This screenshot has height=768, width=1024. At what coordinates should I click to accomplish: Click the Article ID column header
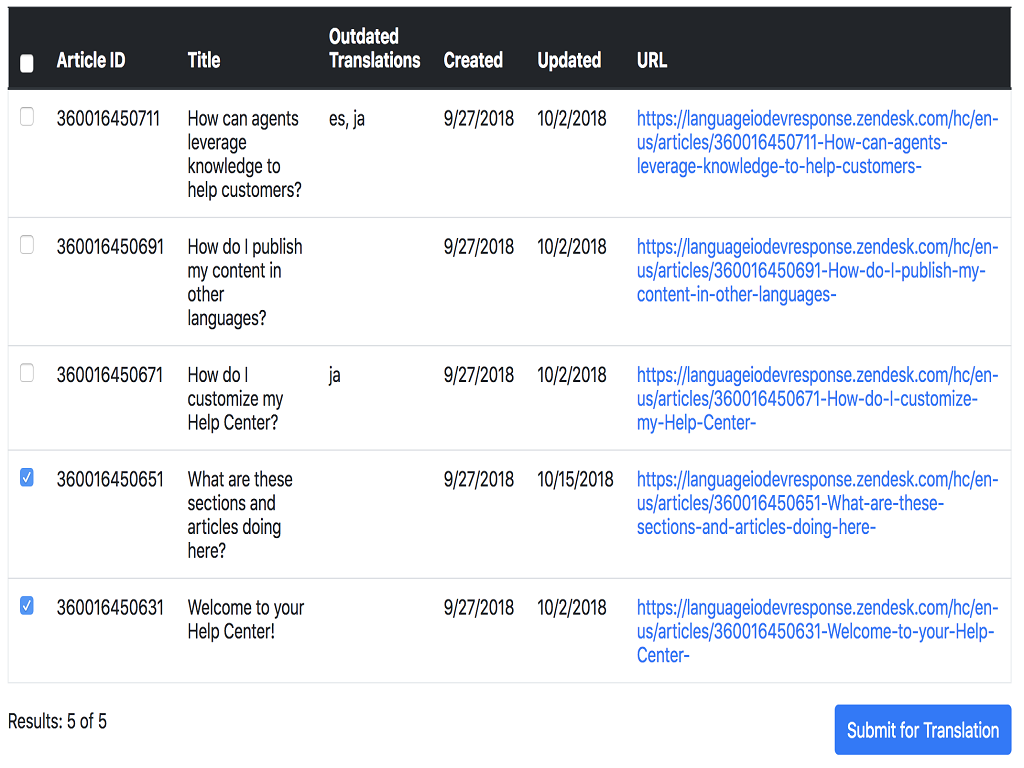(x=91, y=60)
